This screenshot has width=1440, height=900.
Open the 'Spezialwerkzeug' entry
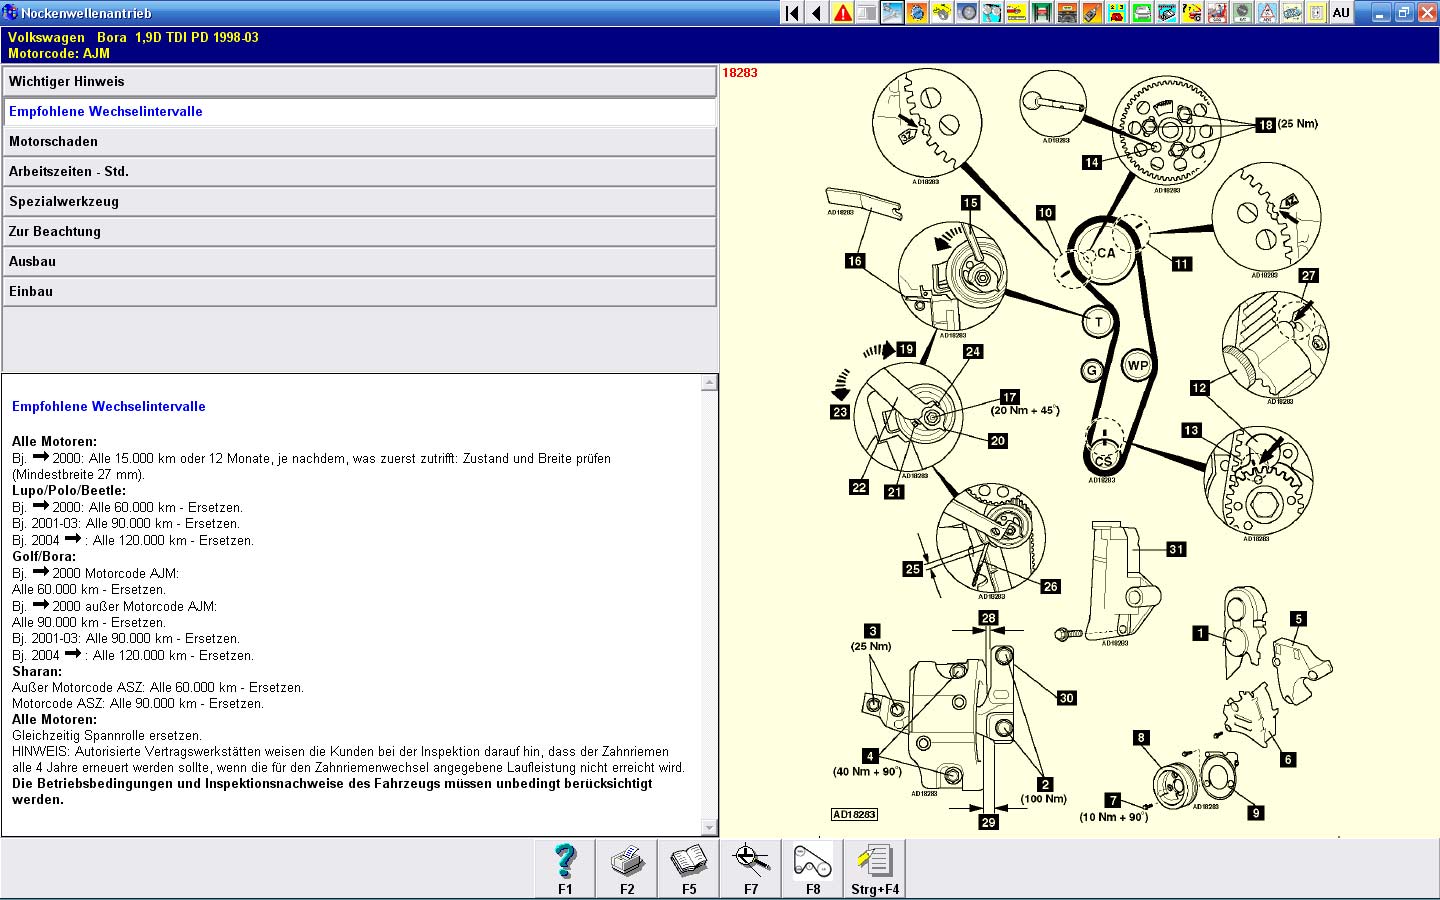359,202
